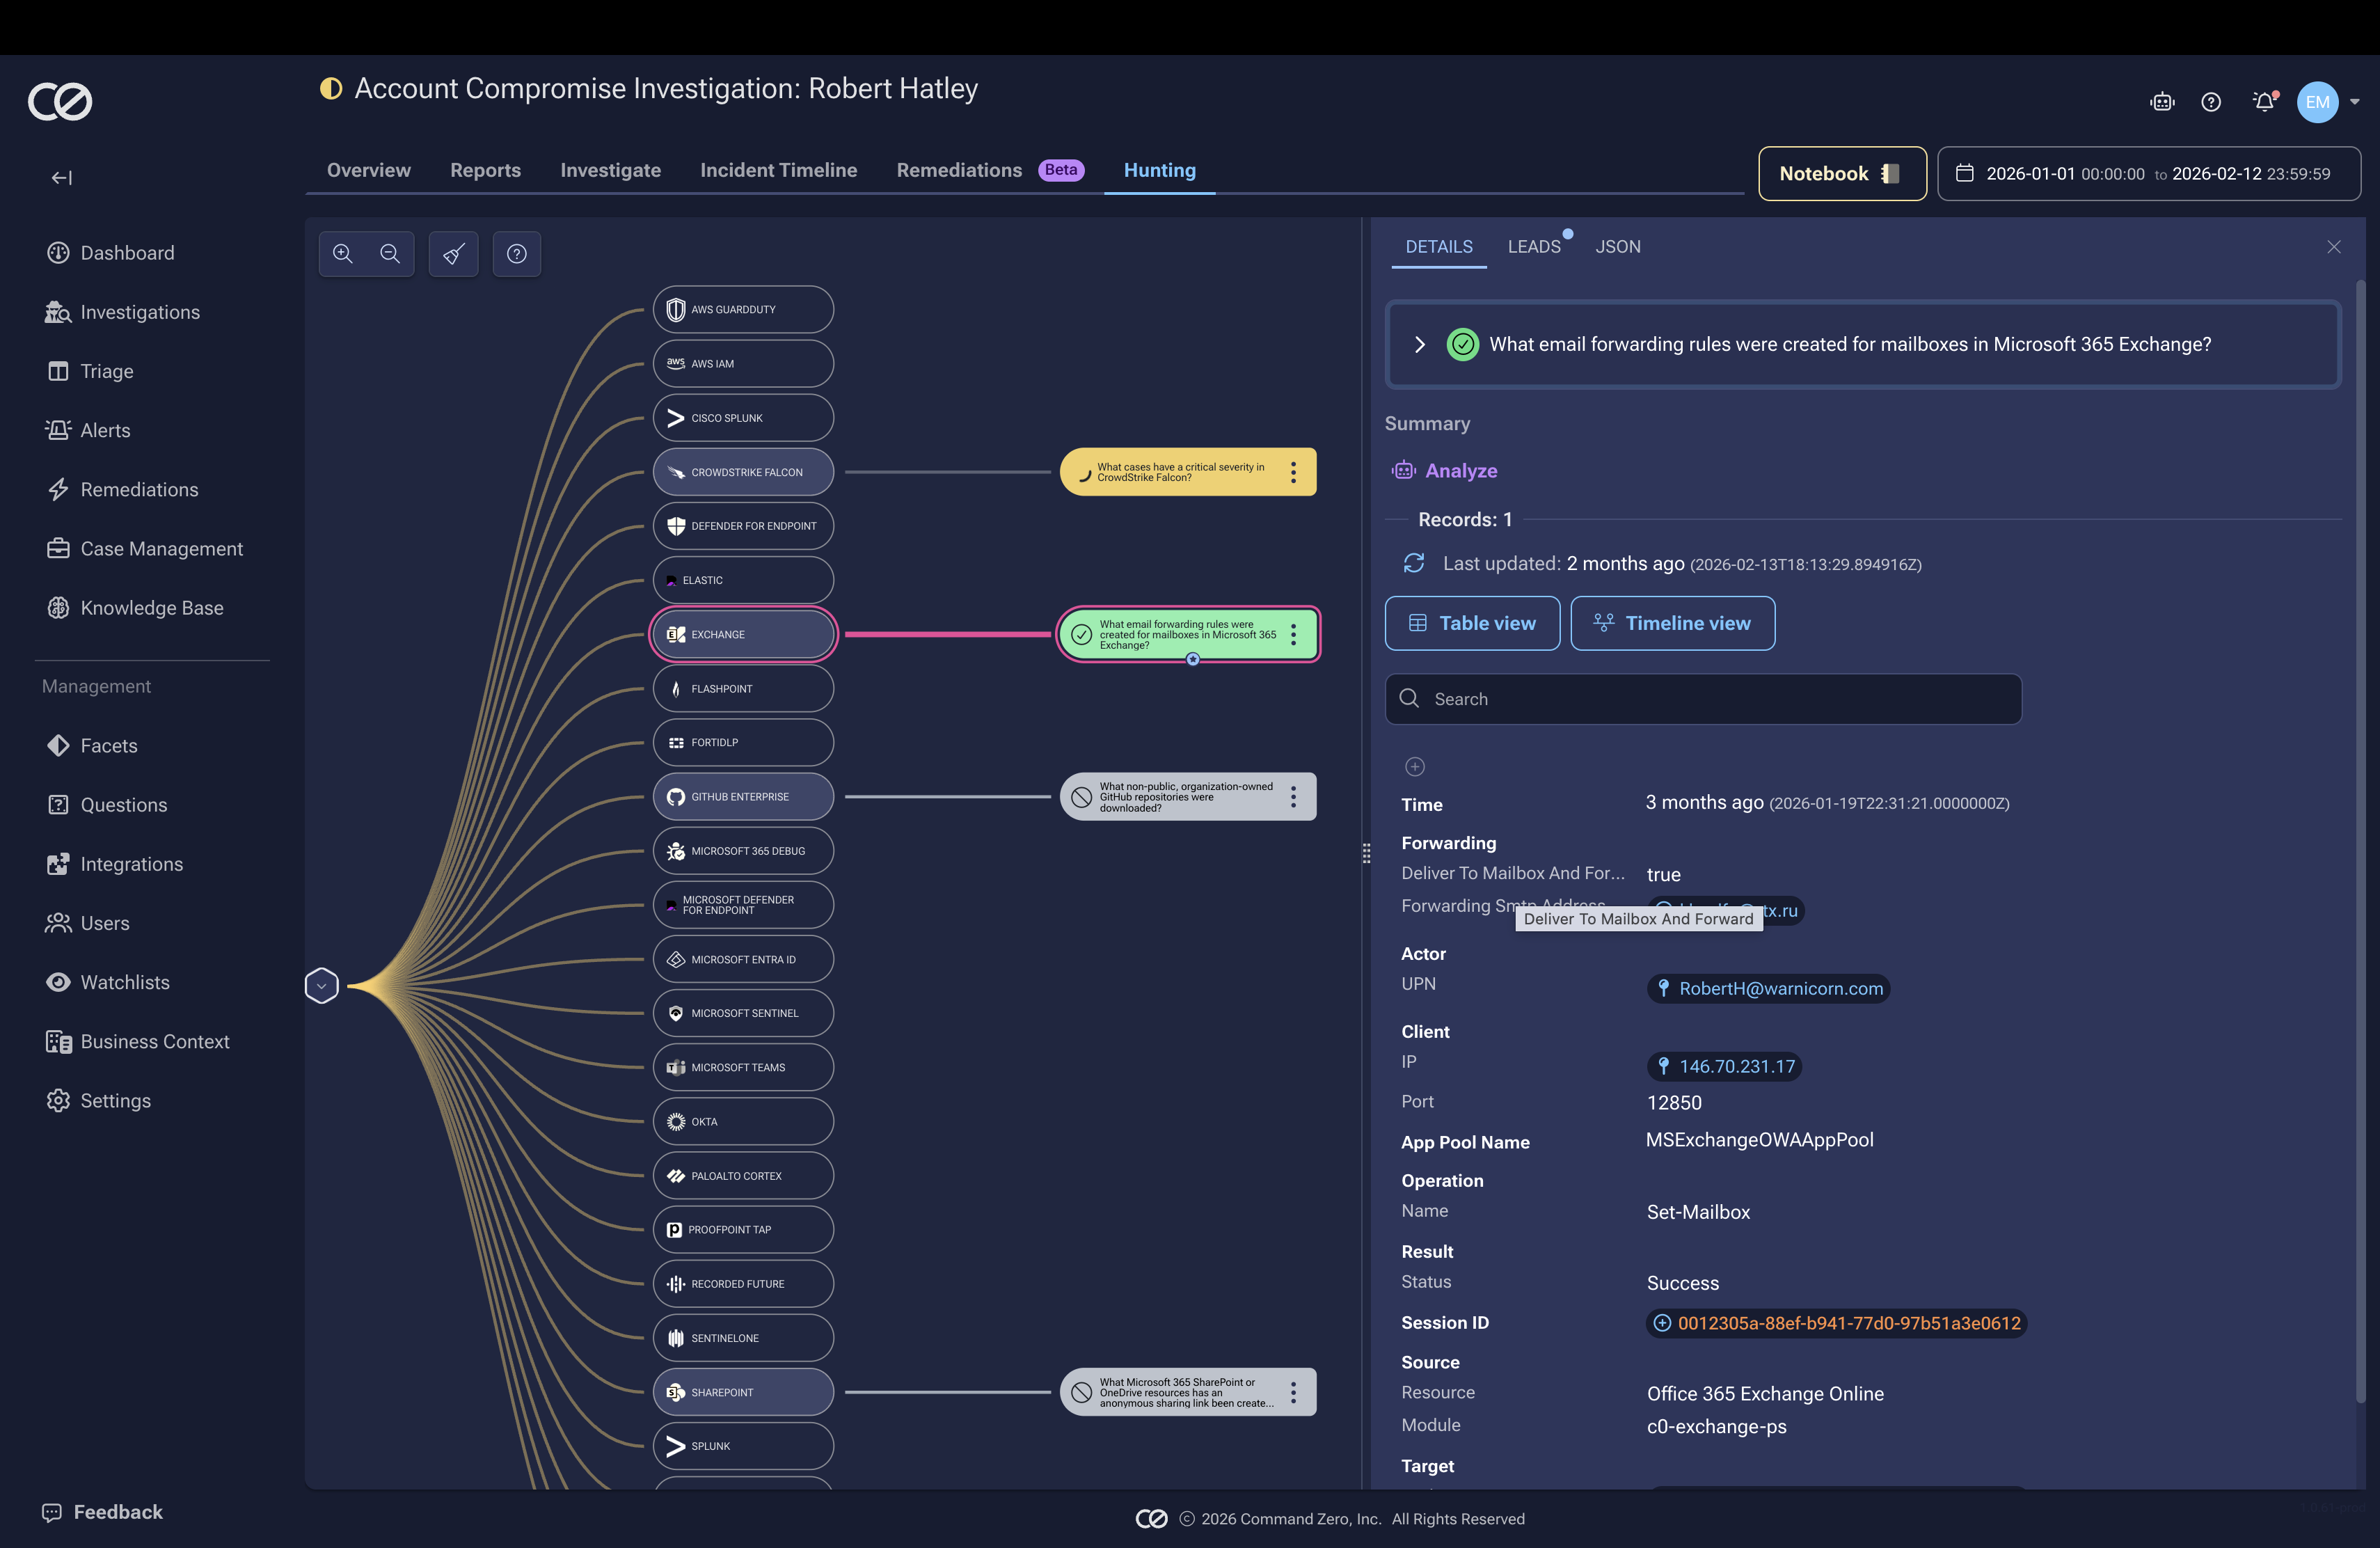Click the zoom out magnifier icon

[x=390, y=254]
